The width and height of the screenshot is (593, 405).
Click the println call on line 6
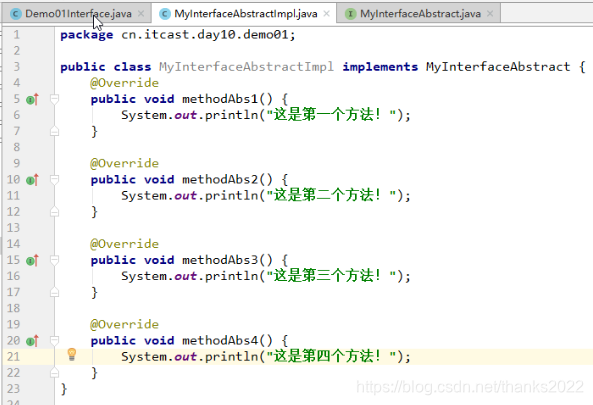pos(231,115)
